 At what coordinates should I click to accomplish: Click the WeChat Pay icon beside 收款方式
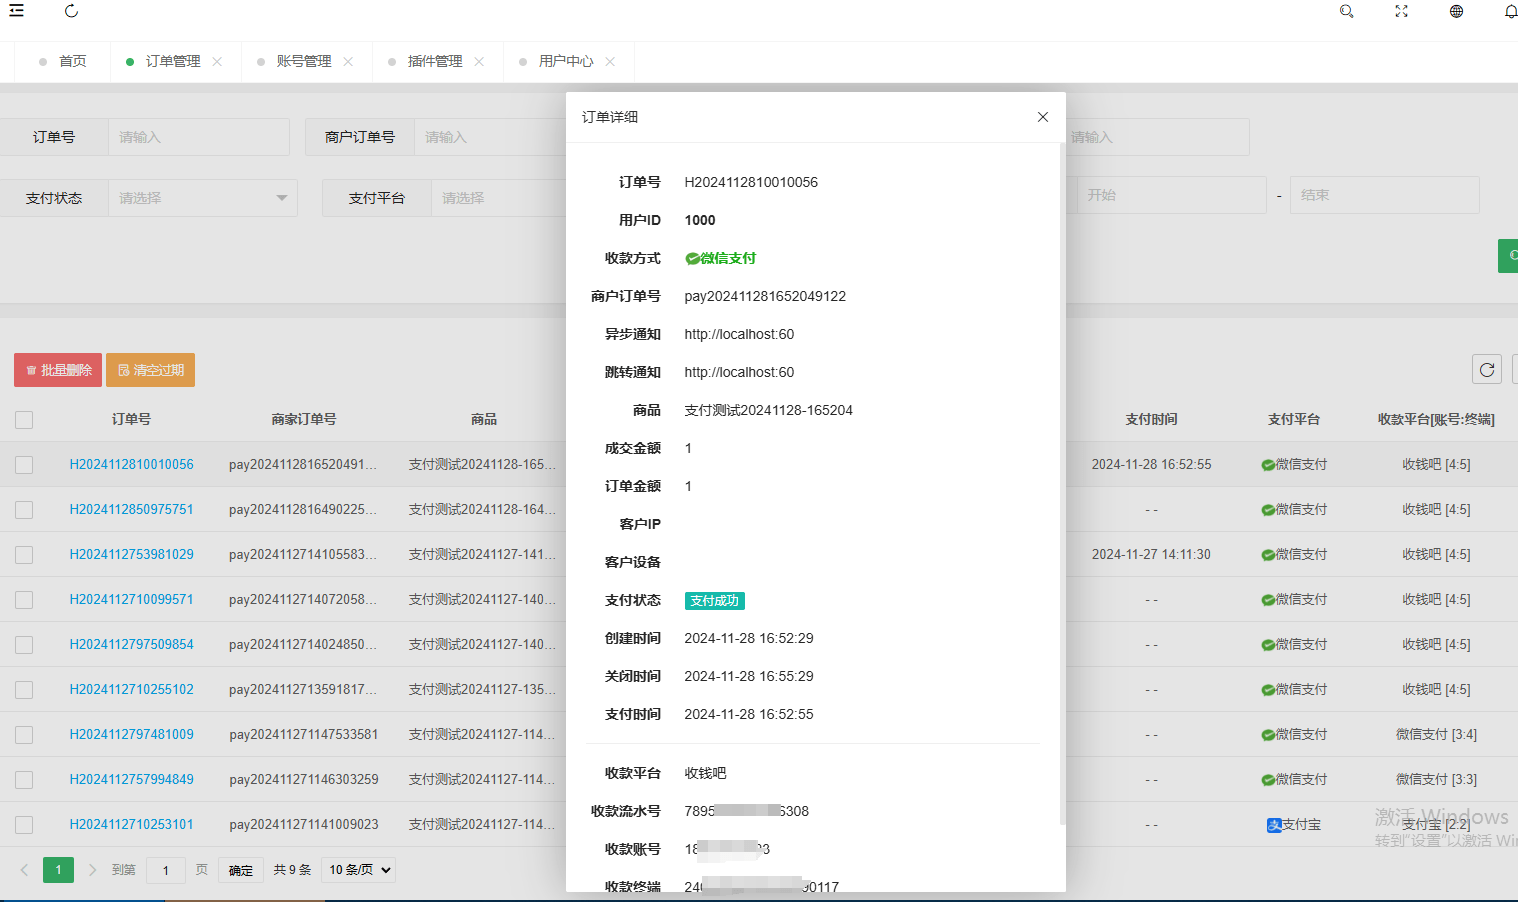[x=693, y=258]
